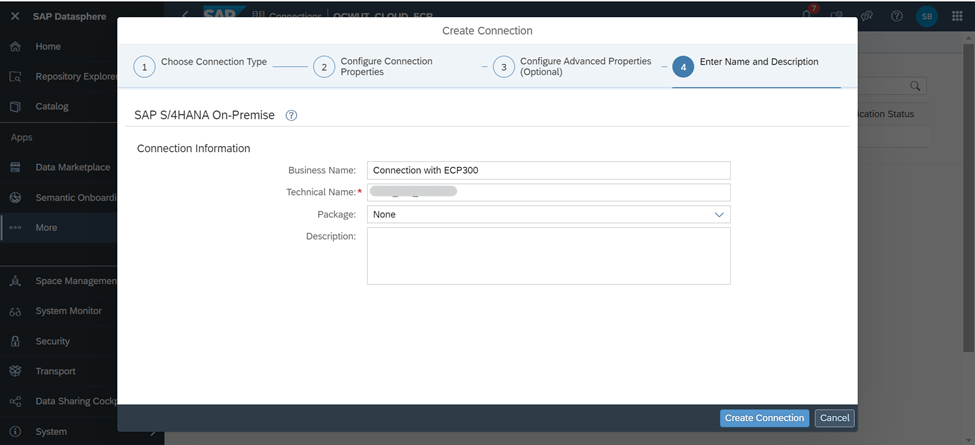Open Security in the sidebar
The height and width of the screenshot is (445, 975).
pos(58,341)
